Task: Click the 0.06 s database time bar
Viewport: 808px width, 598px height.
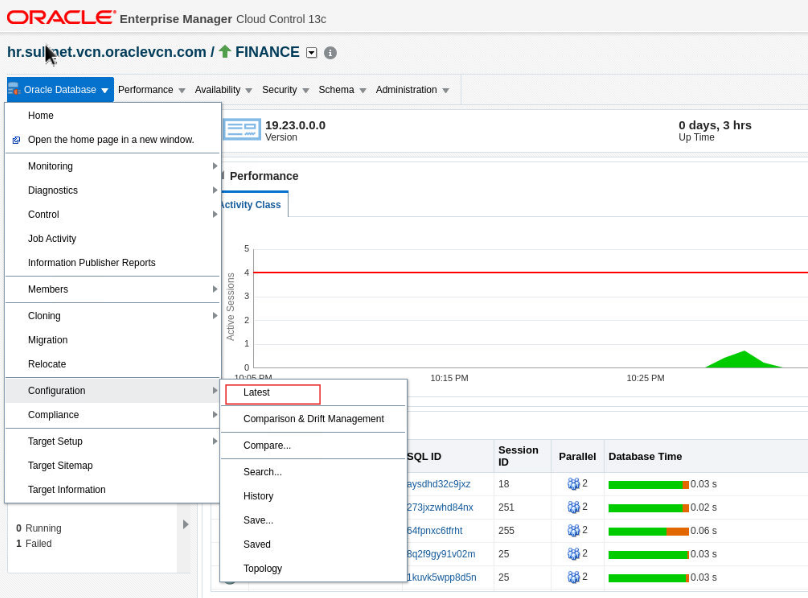Action: [648, 532]
